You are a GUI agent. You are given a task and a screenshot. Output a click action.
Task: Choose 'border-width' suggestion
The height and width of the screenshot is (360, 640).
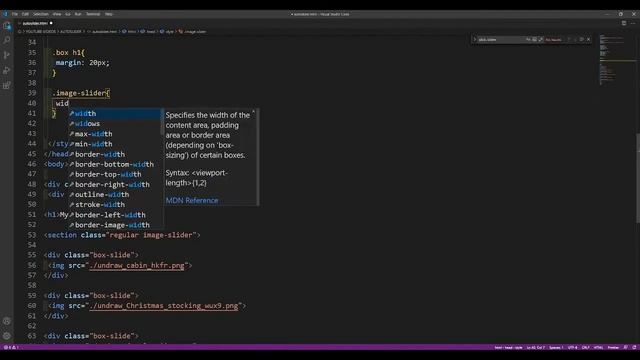pyautogui.click(x=116, y=154)
